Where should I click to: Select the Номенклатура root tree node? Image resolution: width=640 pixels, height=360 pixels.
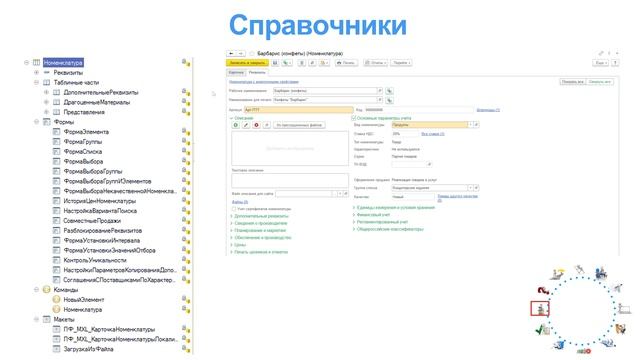(63, 62)
